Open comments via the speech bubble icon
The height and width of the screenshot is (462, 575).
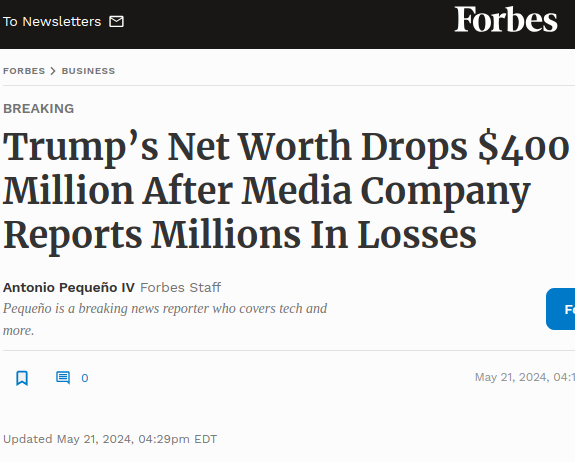click(63, 378)
